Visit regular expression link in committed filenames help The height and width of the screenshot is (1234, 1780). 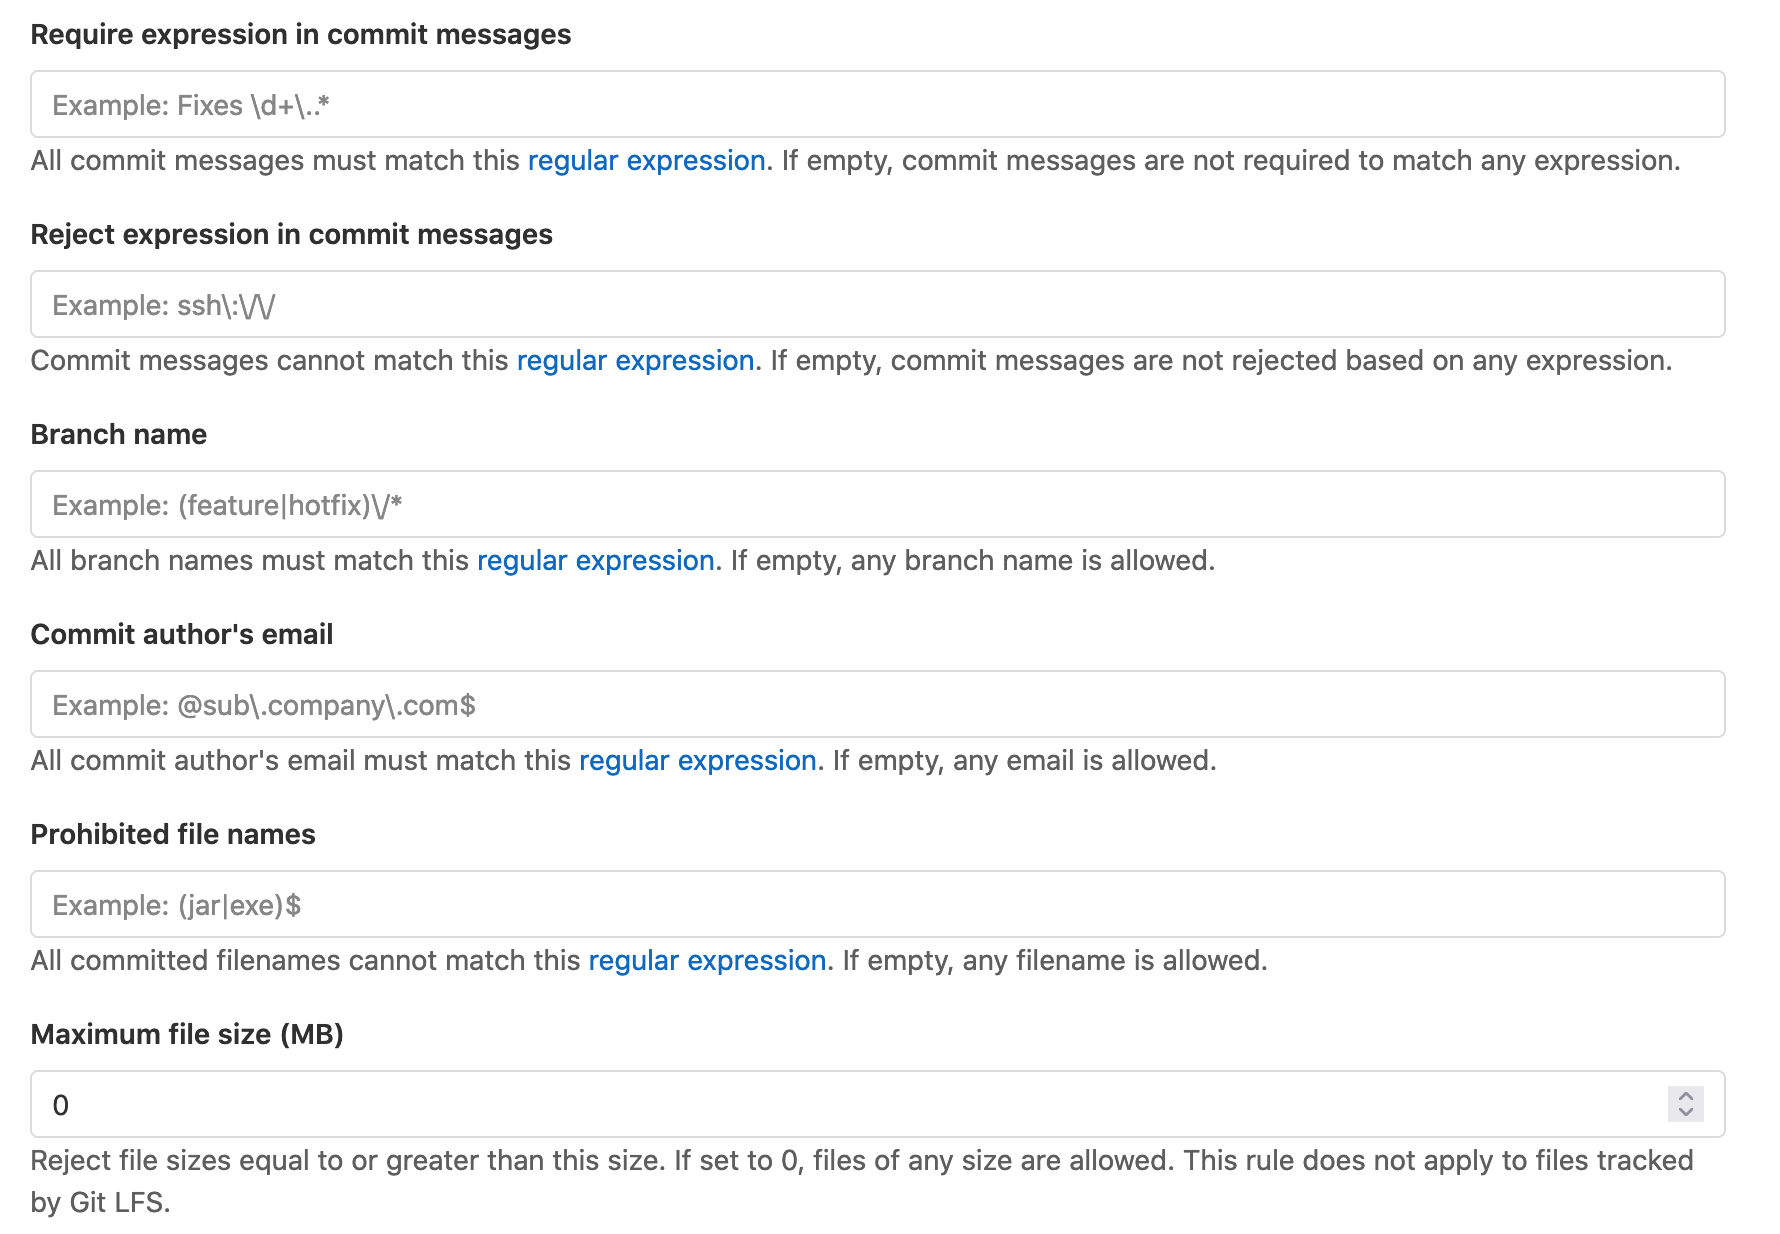(x=707, y=961)
